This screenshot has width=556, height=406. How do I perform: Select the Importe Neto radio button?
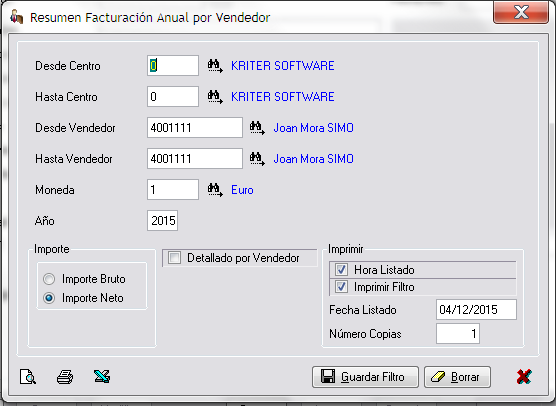pos(49,298)
